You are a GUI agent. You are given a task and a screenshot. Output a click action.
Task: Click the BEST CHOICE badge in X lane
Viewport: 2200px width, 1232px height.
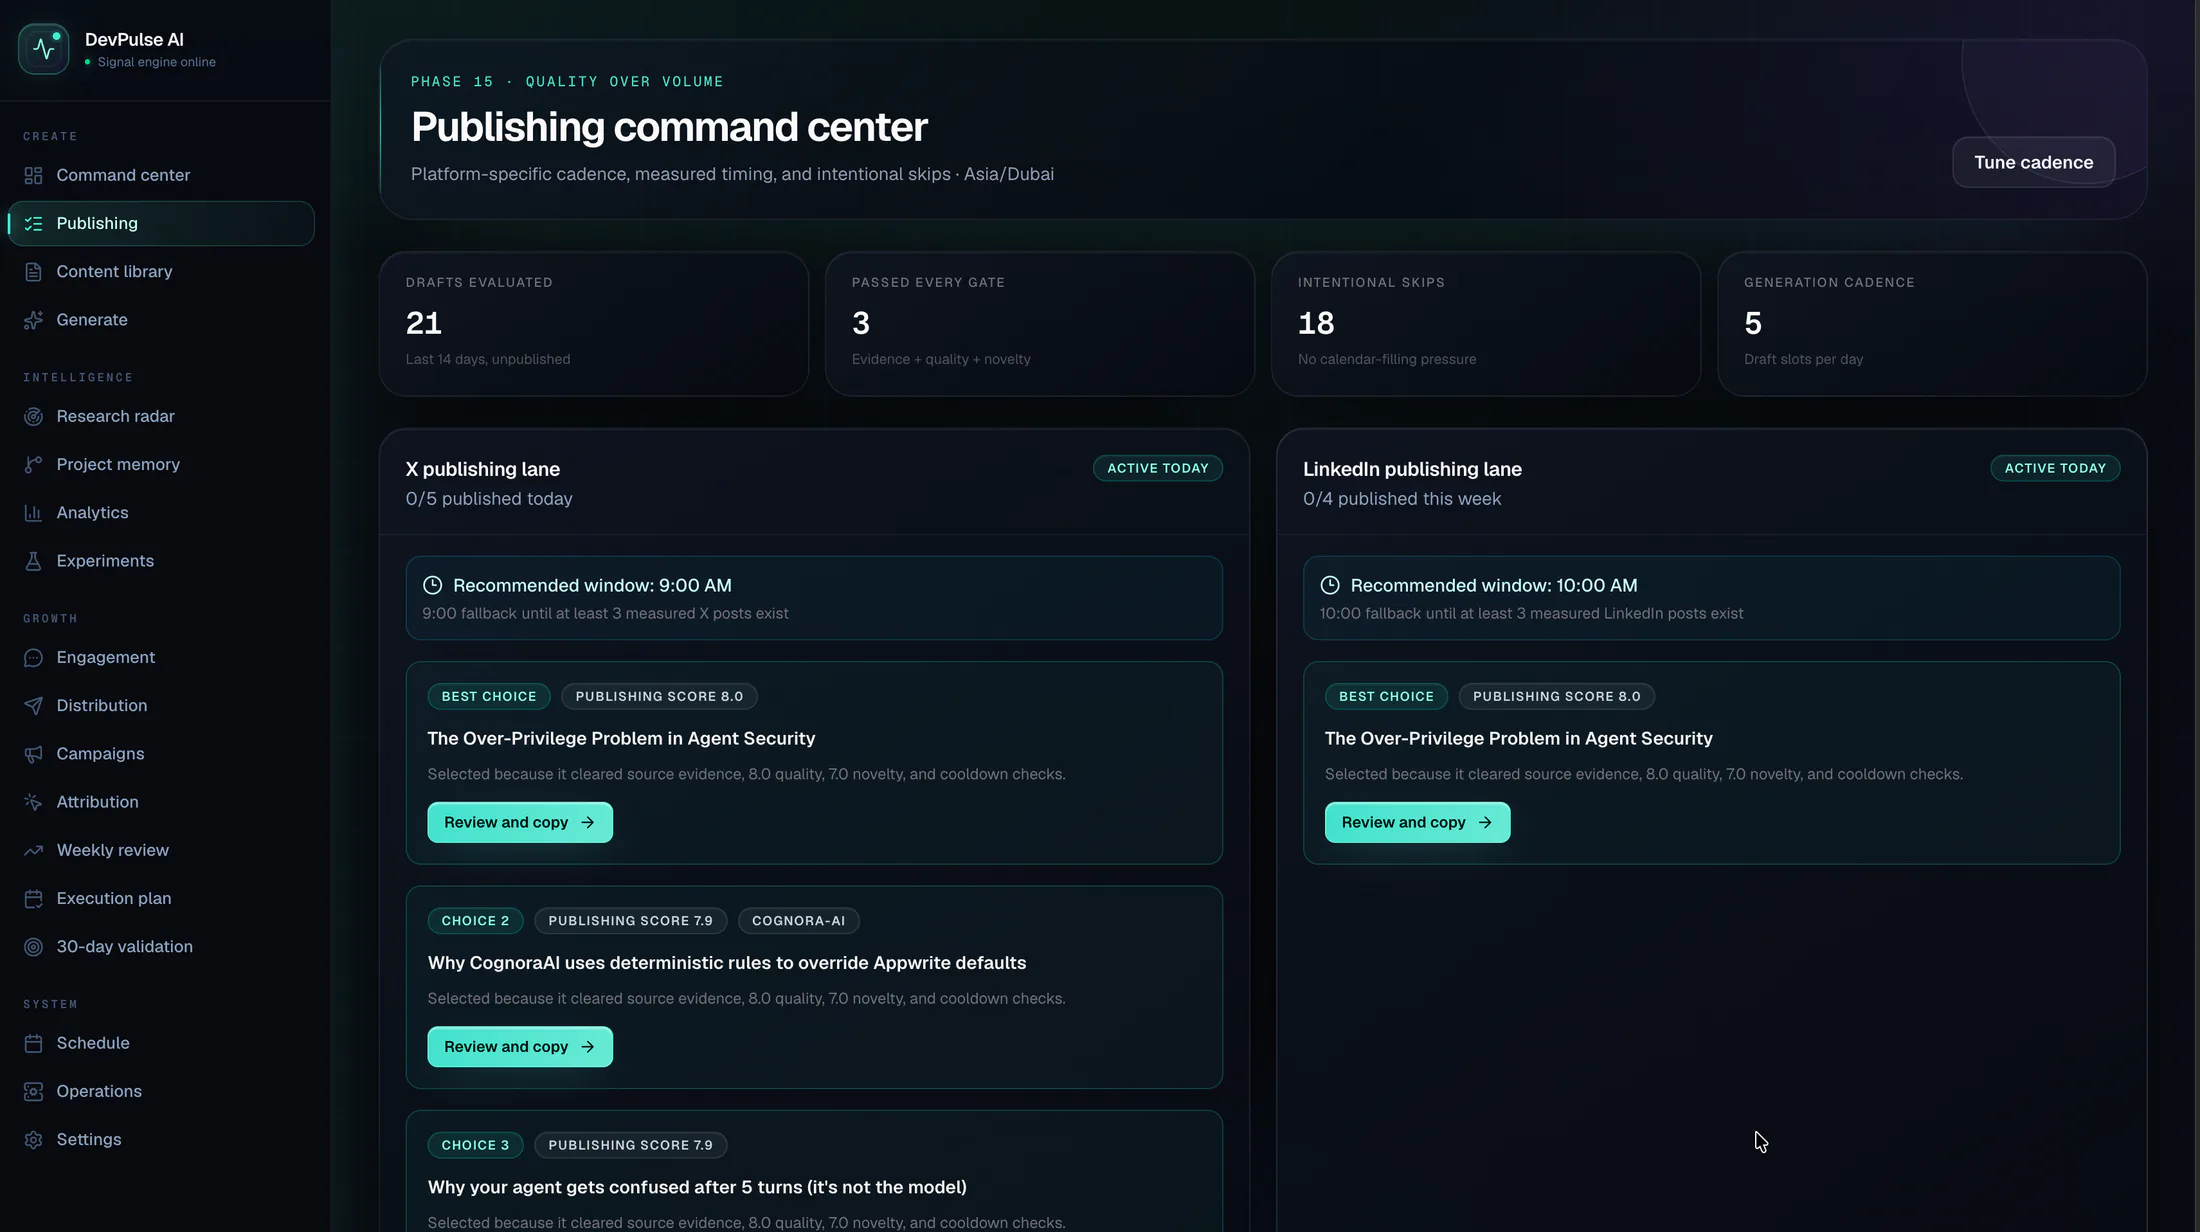click(x=489, y=696)
